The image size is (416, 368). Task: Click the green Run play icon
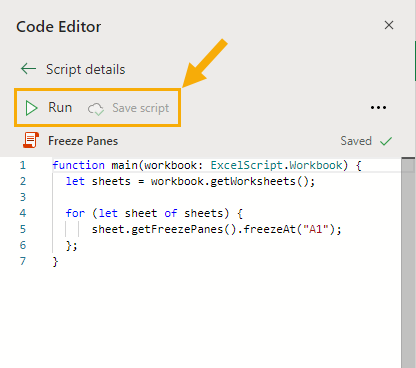pos(31,108)
